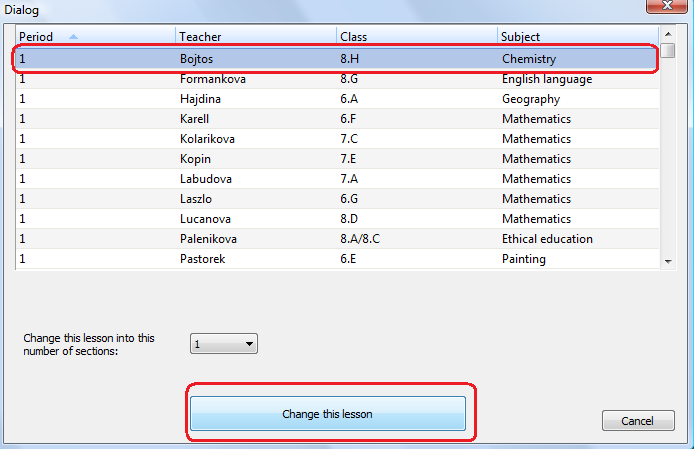
Task: Click class 7.C cell
Action: (349, 139)
